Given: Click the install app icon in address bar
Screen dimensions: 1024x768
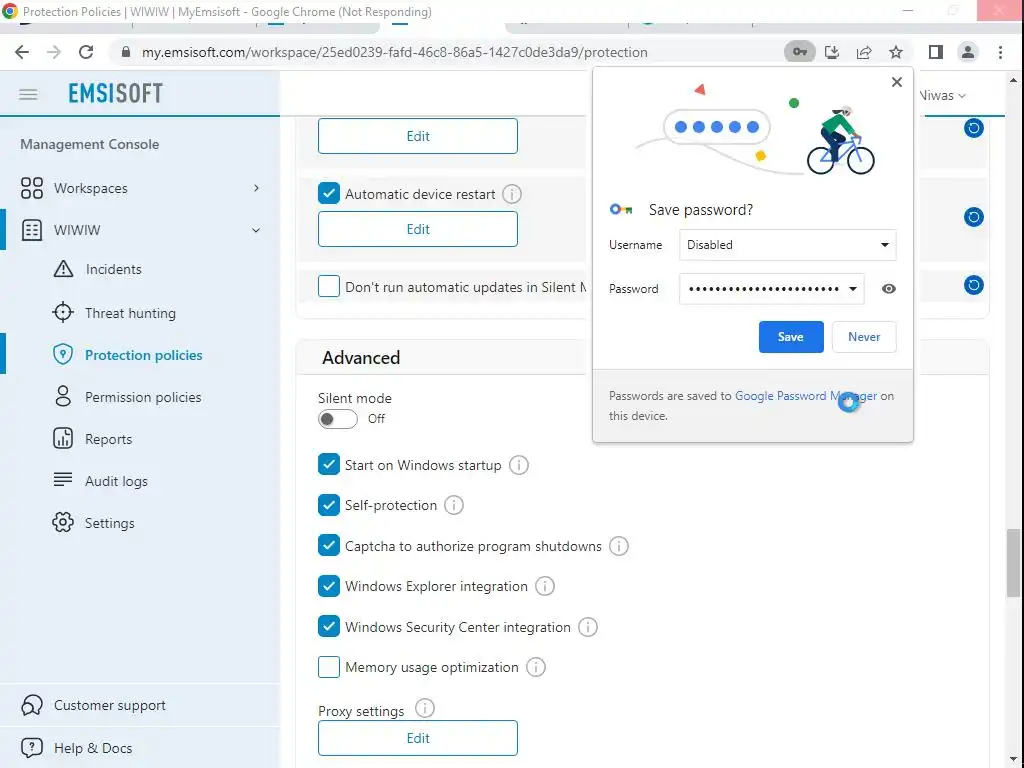Looking at the screenshot, I should pyautogui.click(x=832, y=52).
